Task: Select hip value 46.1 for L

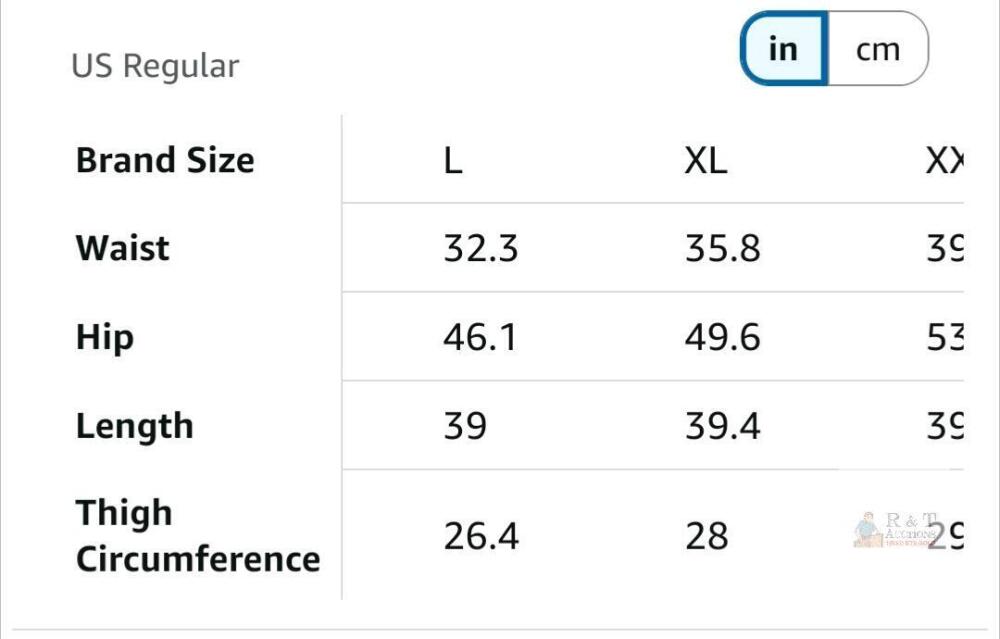Action: 480,337
